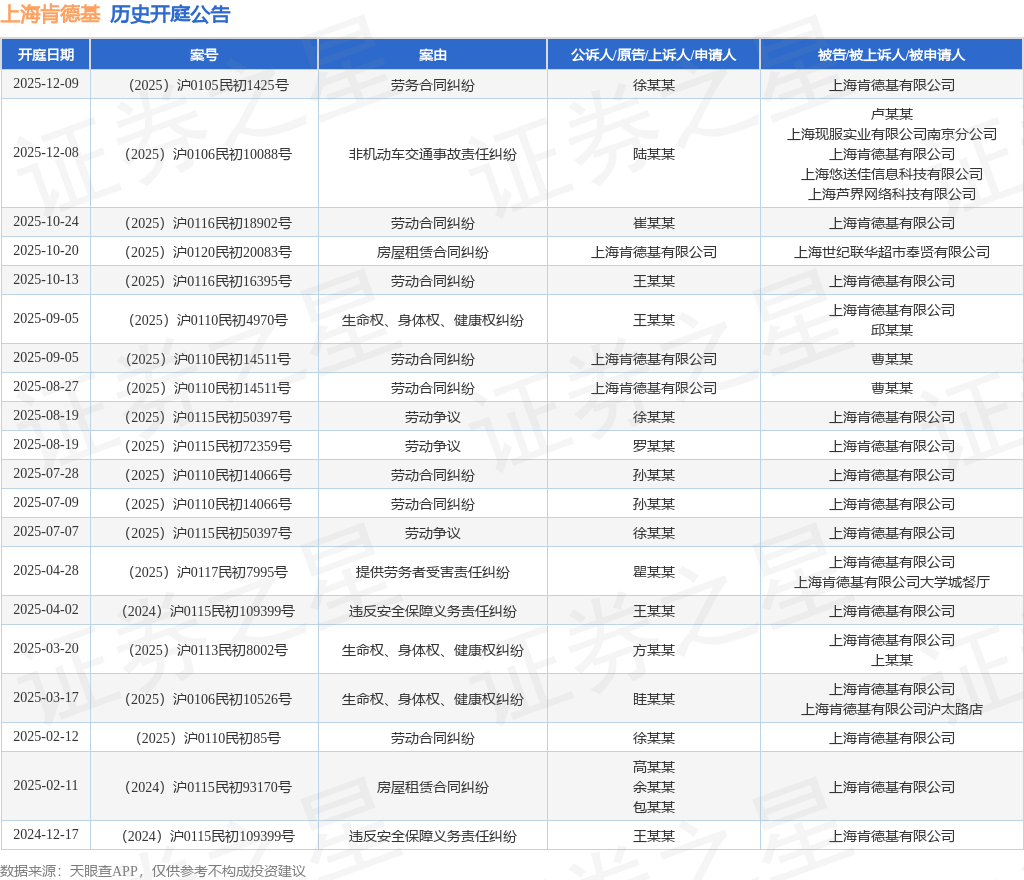The image size is (1024, 880).
Task: Click plaintiff 方某某
Action: [x=654, y=650]
